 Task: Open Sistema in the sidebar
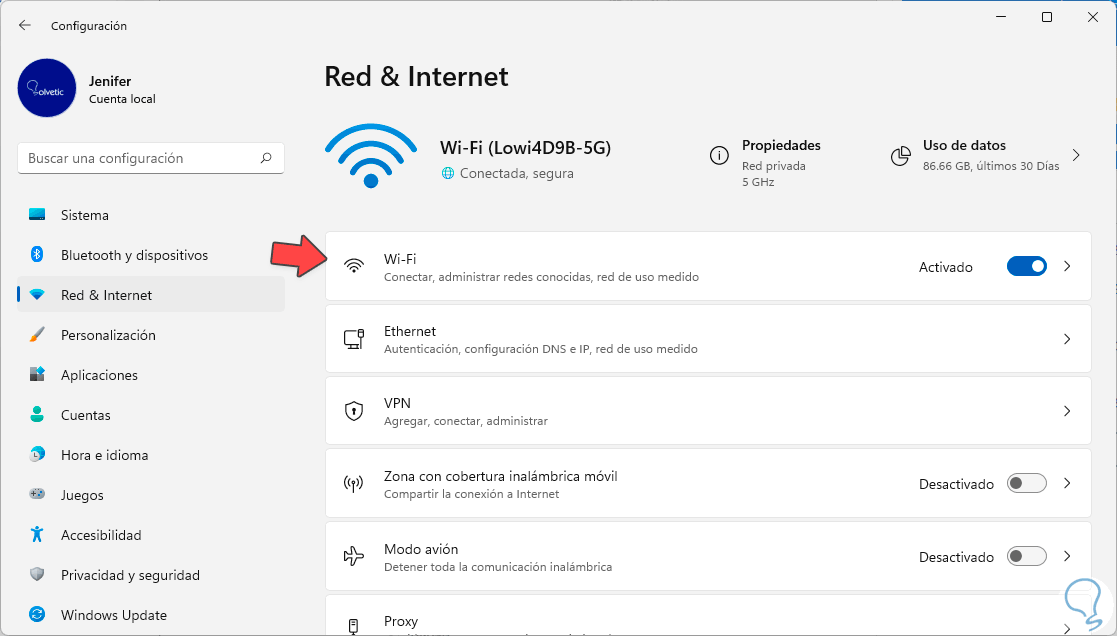coord(85,215)
